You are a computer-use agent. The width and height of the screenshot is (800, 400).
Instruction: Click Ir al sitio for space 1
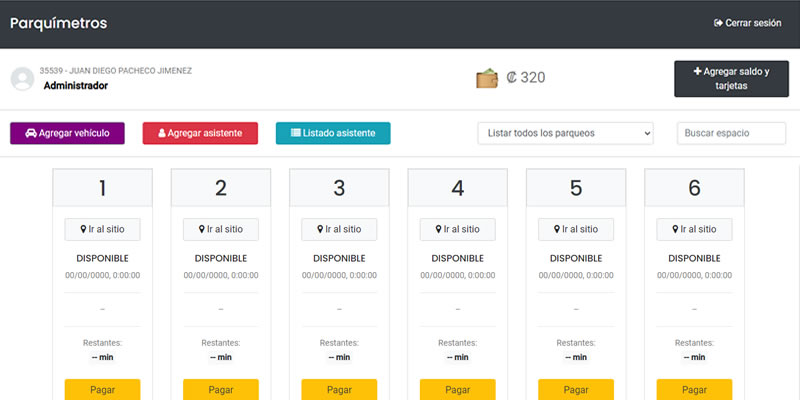coord(102,229)
